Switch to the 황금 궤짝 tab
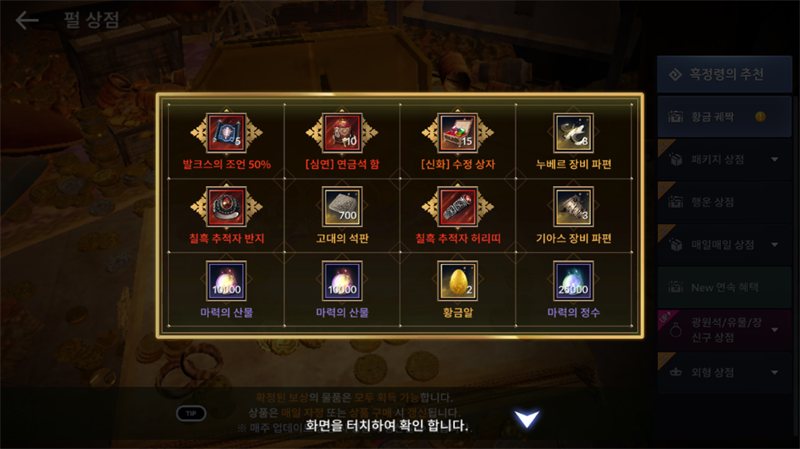 click(724, 117)
